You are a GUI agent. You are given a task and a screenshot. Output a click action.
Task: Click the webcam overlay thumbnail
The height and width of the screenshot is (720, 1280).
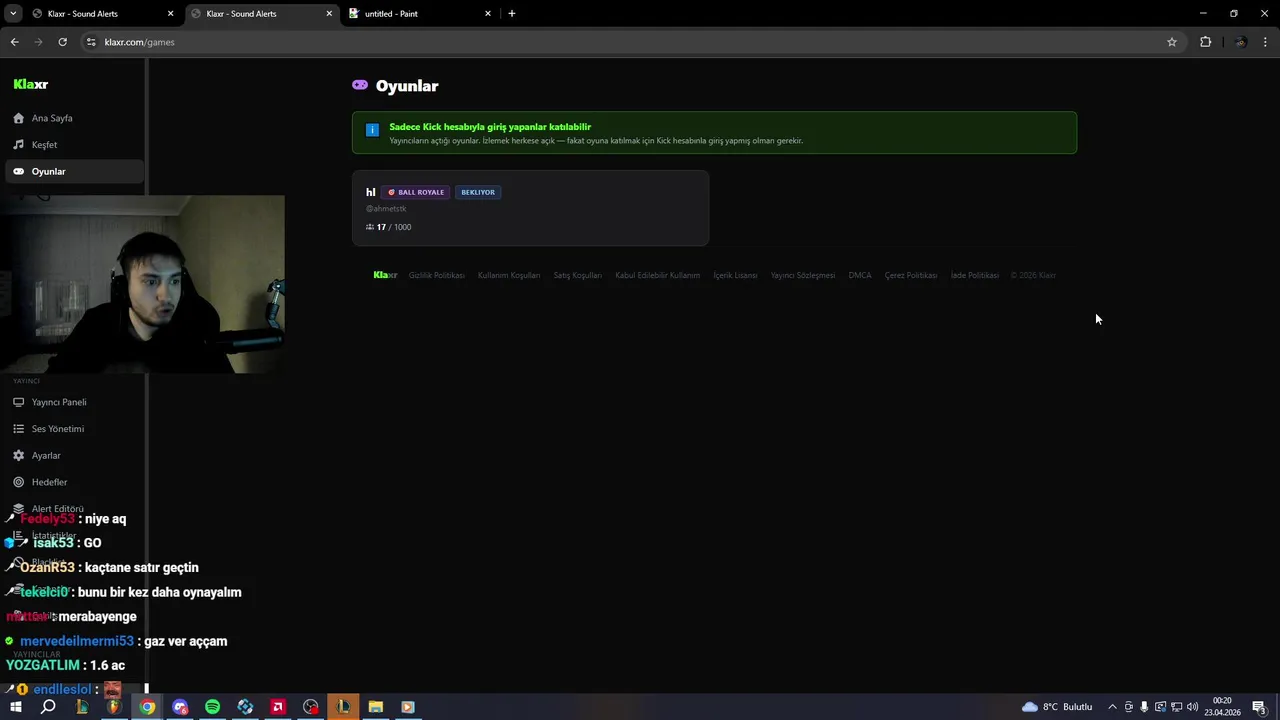142,284
